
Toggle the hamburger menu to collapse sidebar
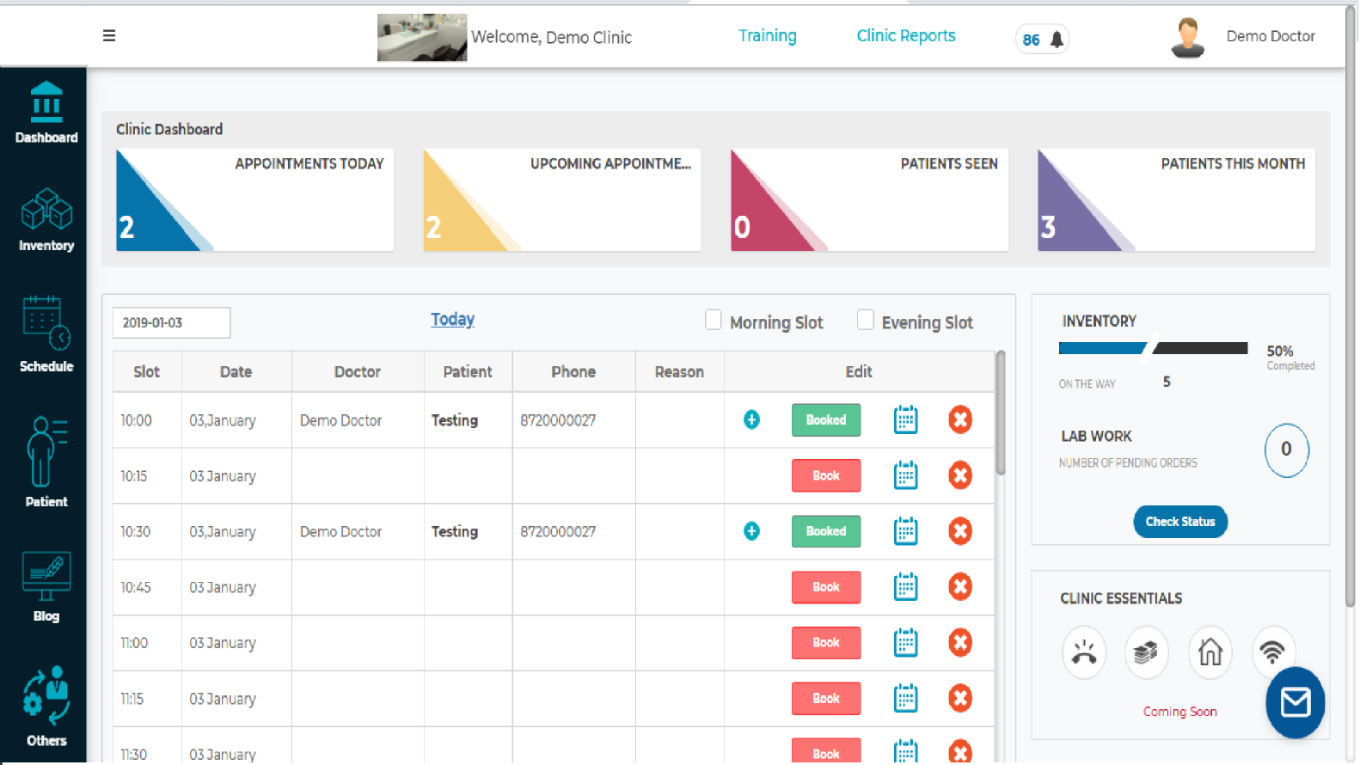109,36
